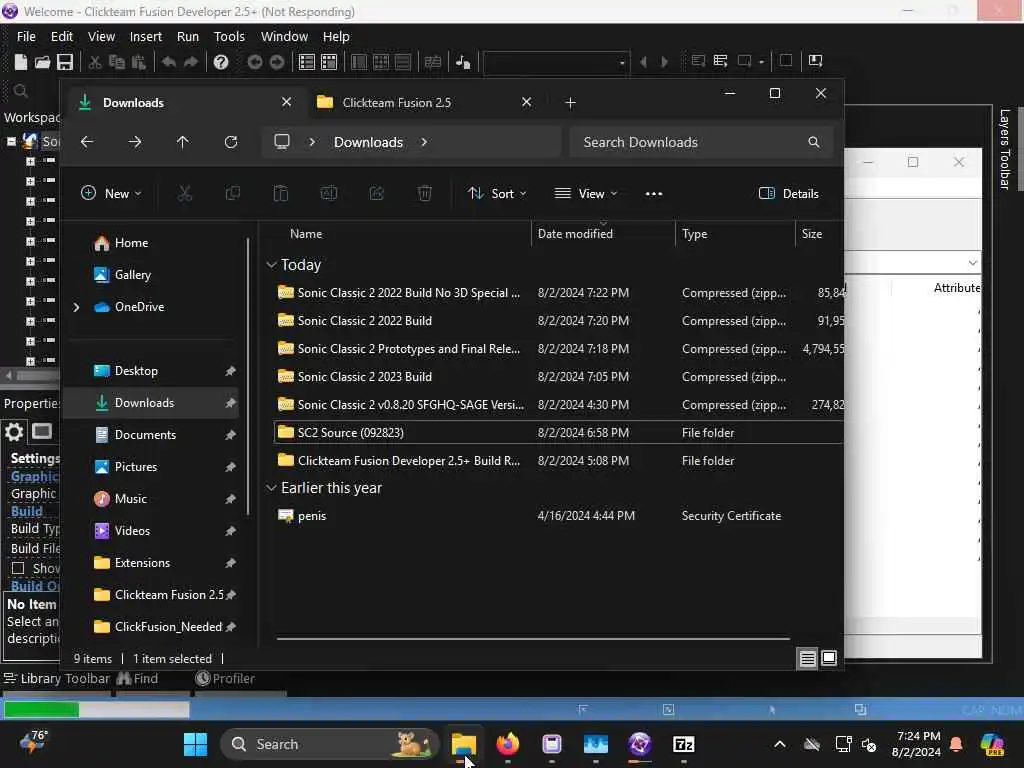Screen dimensions: 1024x768
Task: Open the Run menu
Action: point(187,37)
